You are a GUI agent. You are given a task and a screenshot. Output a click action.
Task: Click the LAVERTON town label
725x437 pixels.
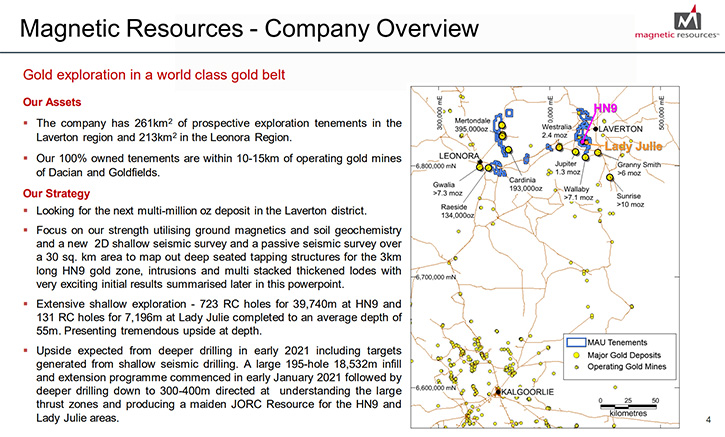(x=621, y=129)
